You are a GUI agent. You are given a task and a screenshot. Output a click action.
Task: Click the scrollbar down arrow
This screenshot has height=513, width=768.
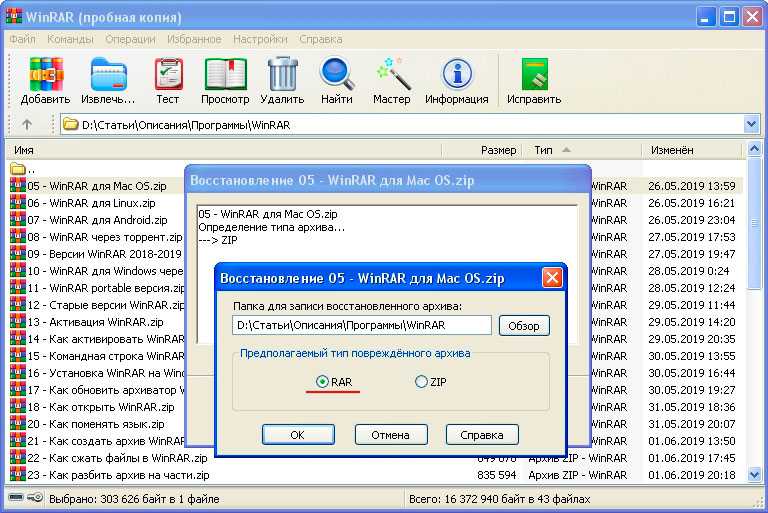(x=754, y=474)
